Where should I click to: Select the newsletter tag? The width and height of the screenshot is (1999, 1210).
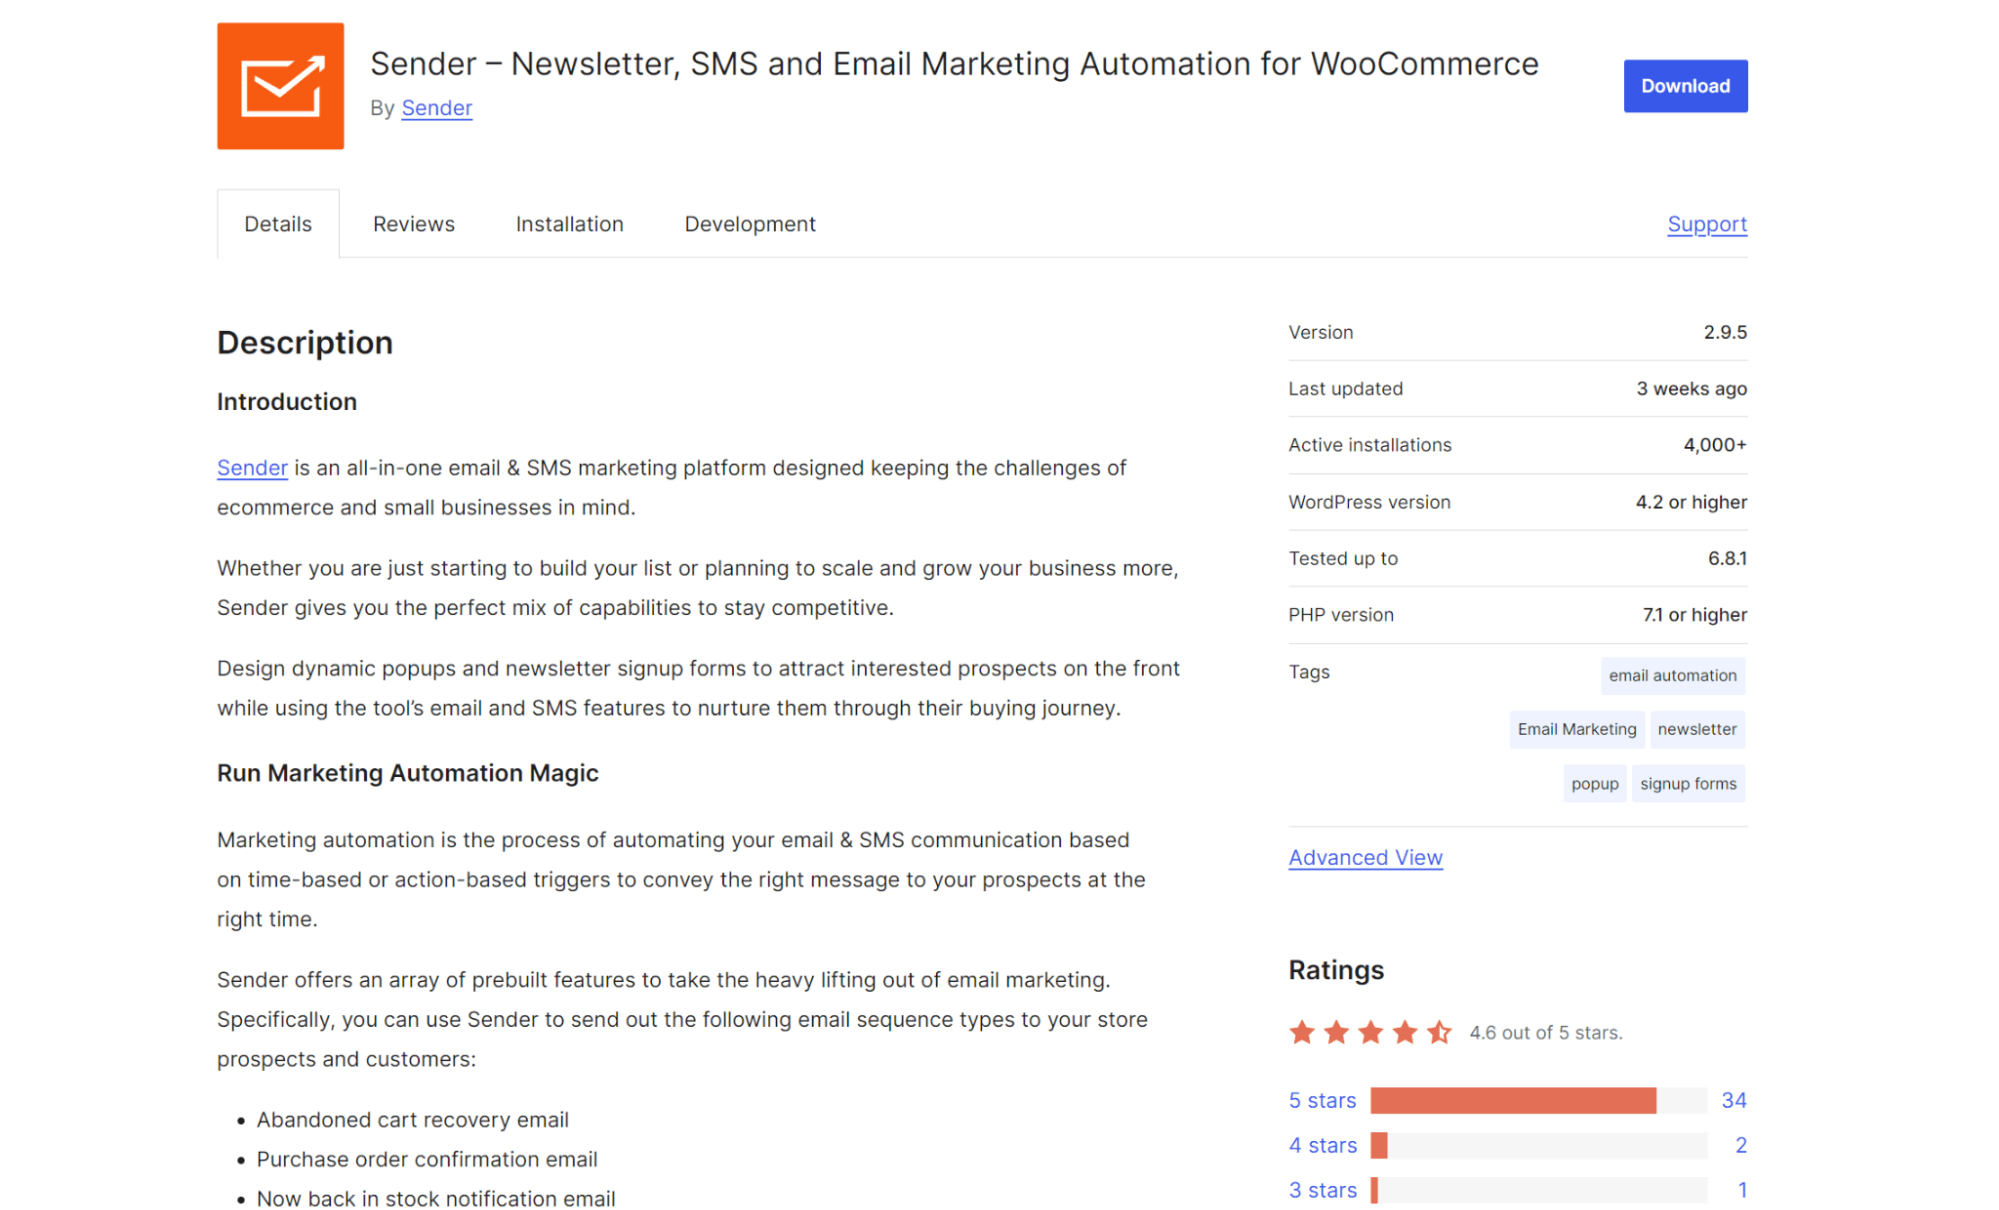pyautogui.click(x=1697, y=729)
